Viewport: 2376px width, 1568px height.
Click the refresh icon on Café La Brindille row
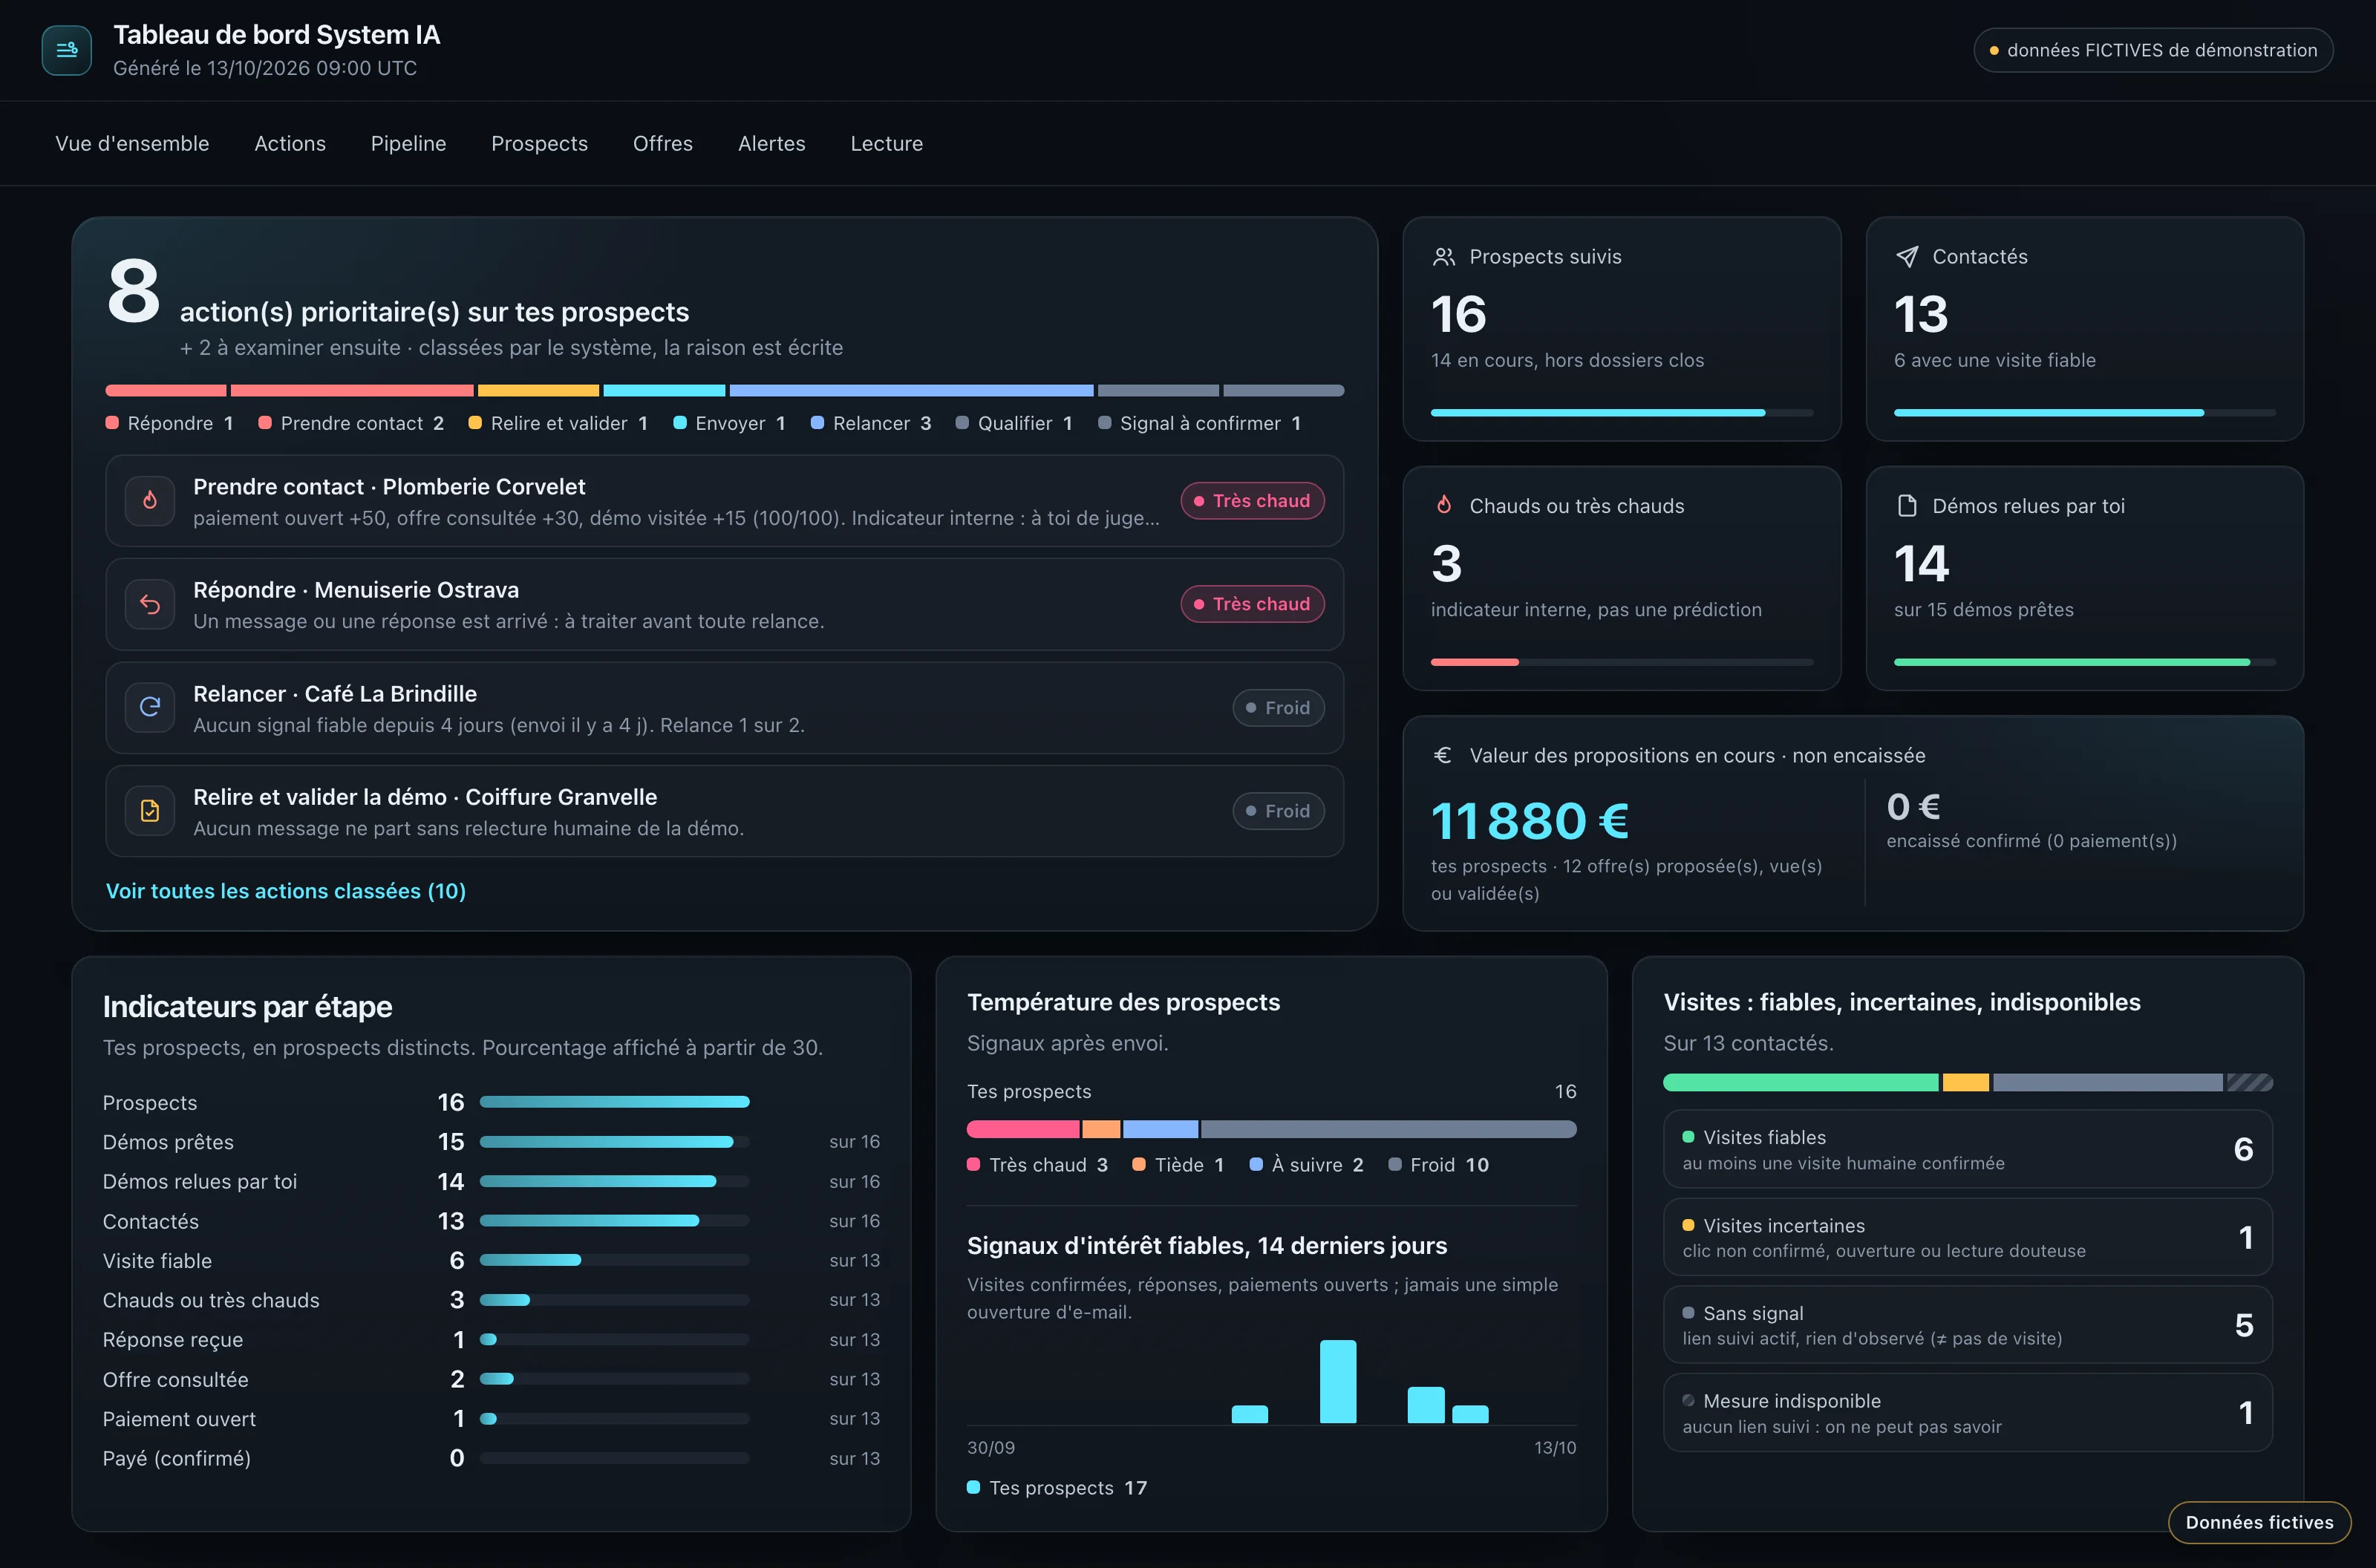(150, 707)
